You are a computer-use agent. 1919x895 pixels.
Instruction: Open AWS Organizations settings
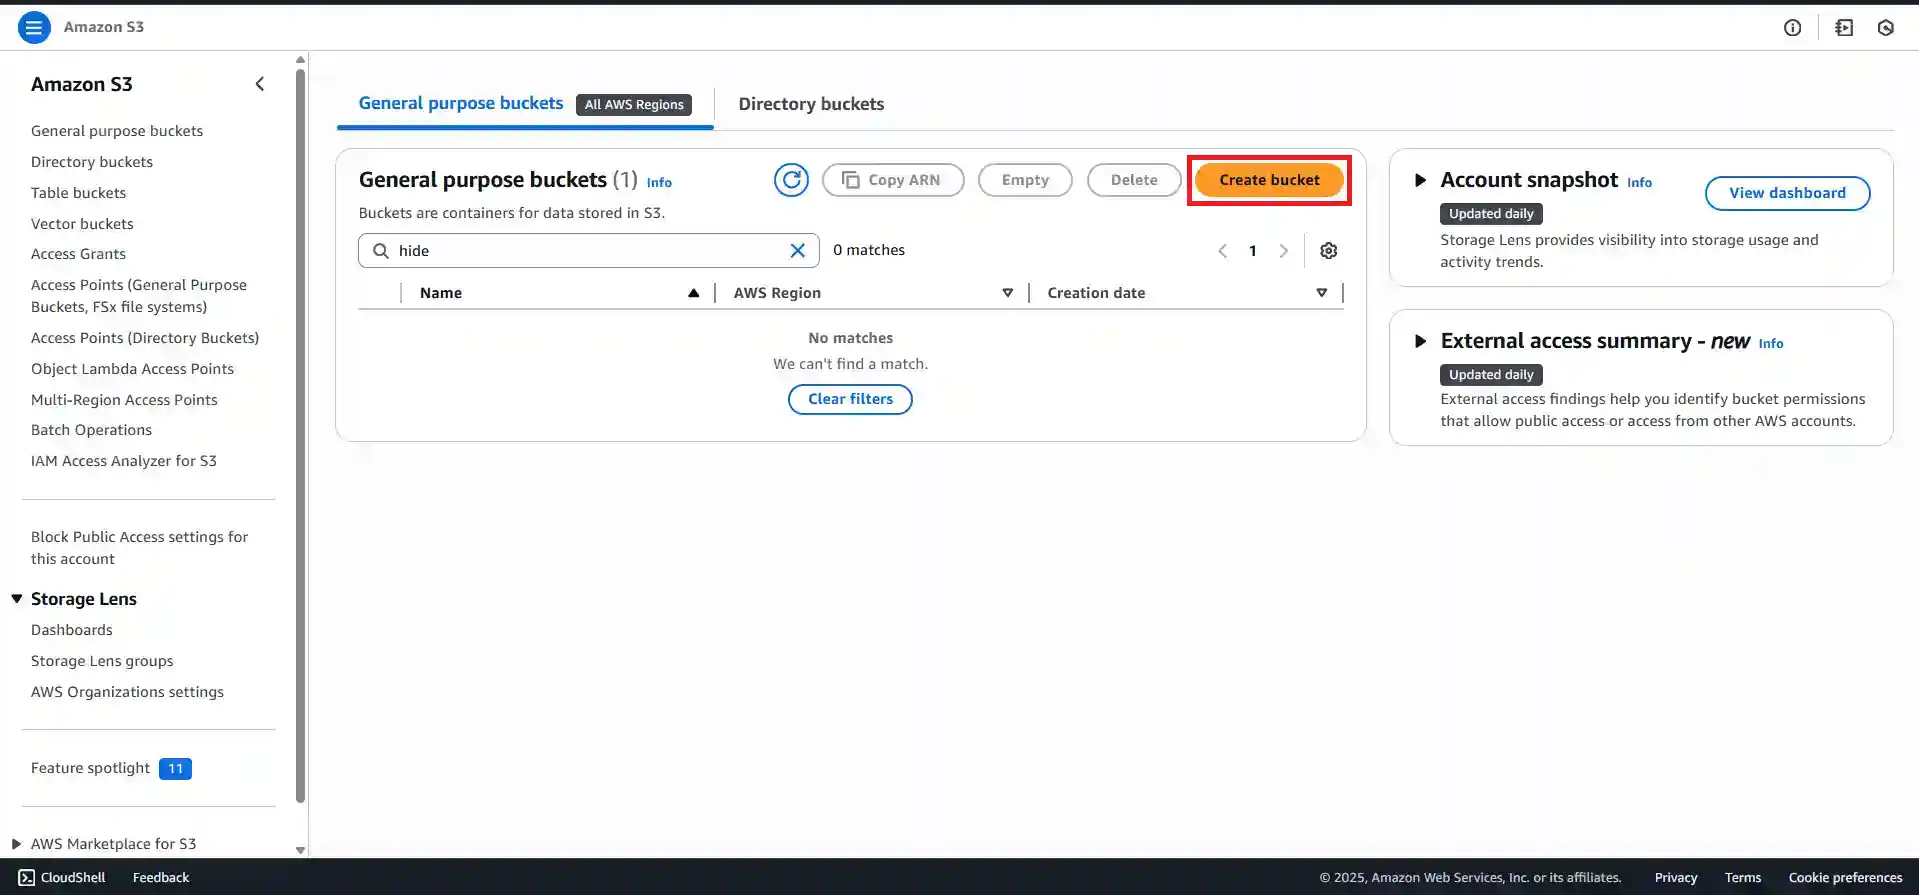pyautogui.click(x=127, y=692)
